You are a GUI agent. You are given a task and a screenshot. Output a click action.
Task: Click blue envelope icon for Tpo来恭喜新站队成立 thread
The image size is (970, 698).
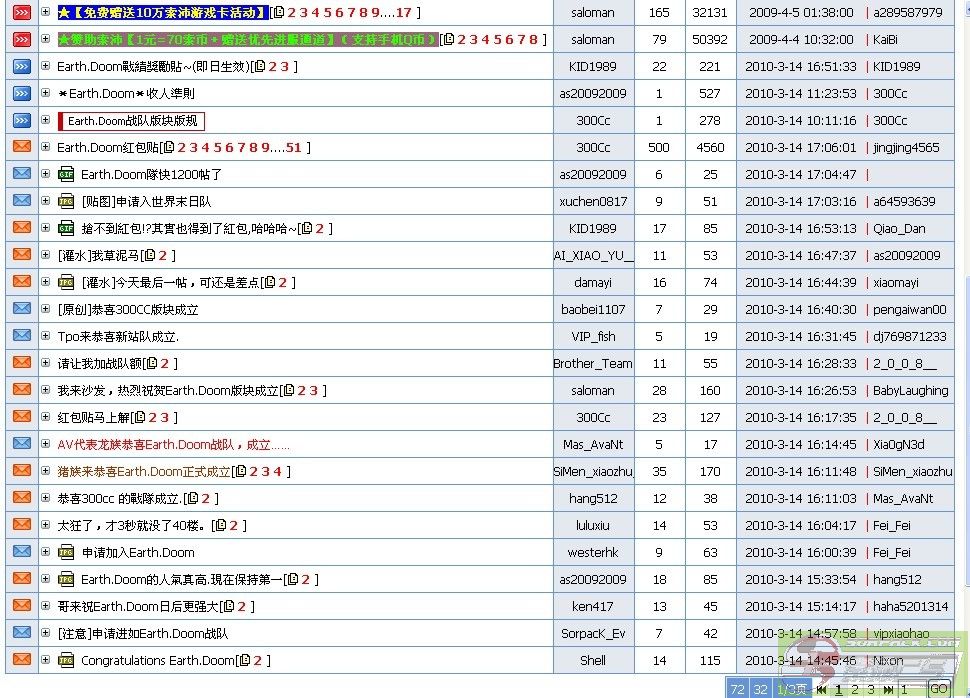pyautogui.click(x=21, y=337)
